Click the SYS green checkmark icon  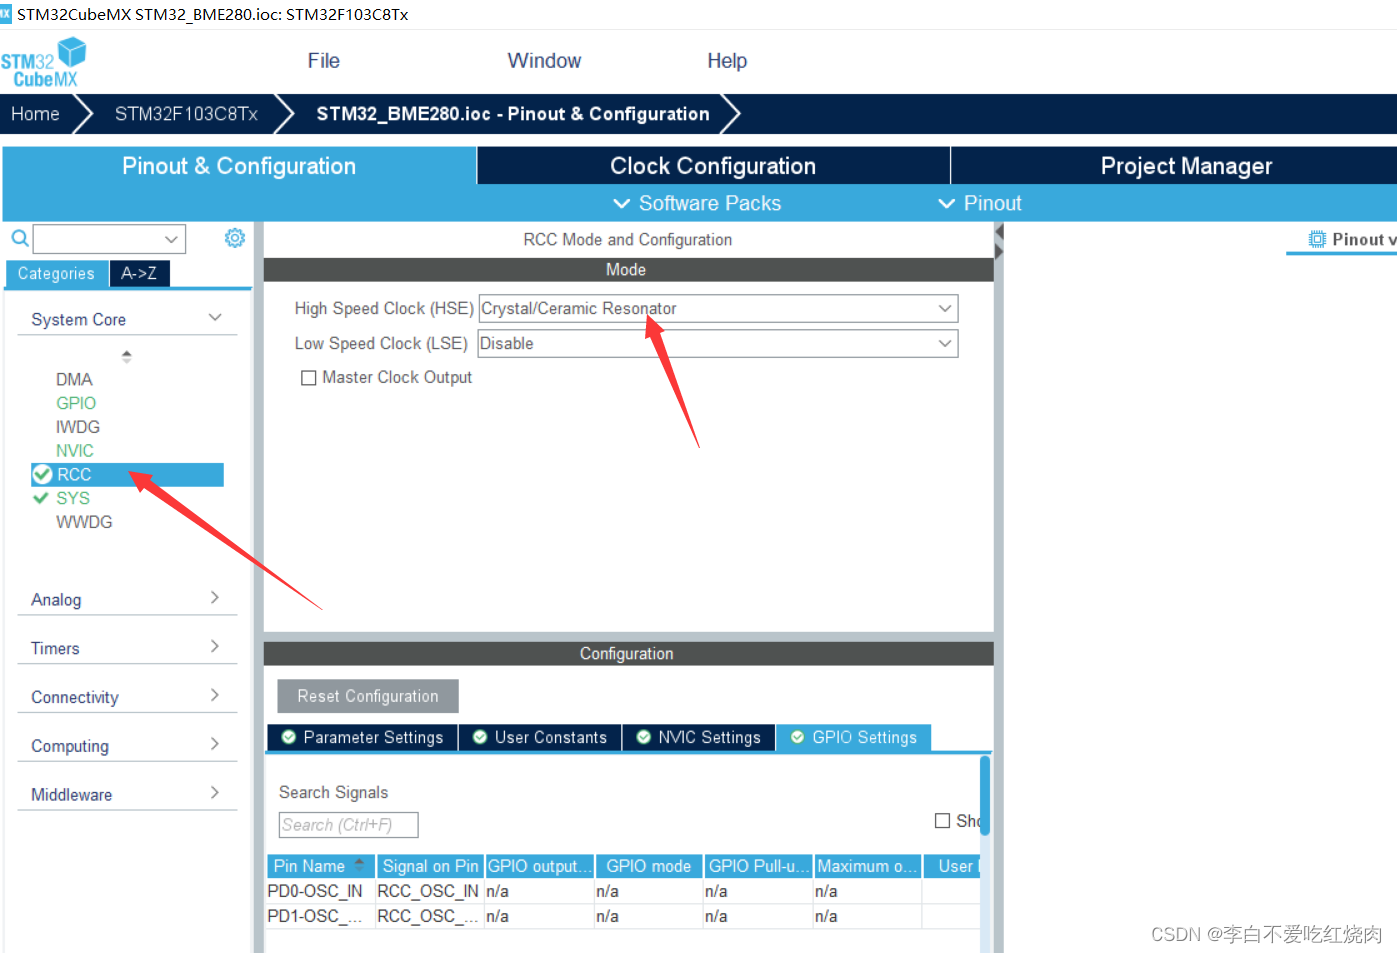click(x=41, y=497)
